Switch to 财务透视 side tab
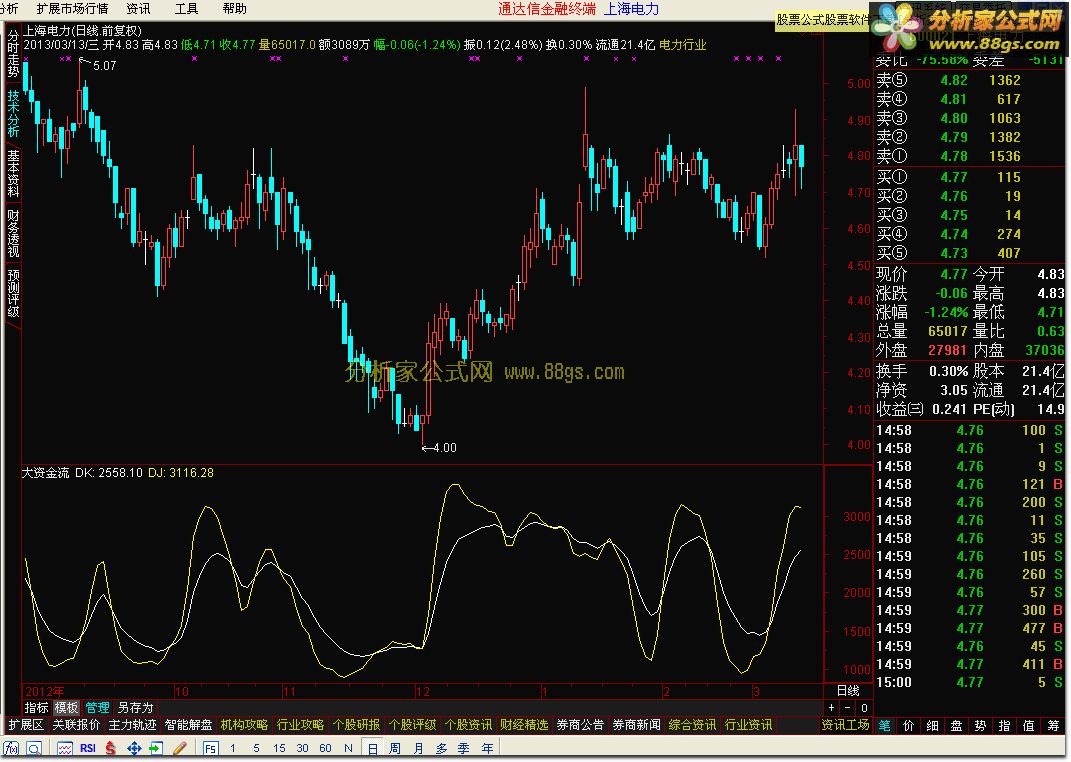The width and height of the screenshot is (1071, 762). pyautogui.click(x=13, y=233)
